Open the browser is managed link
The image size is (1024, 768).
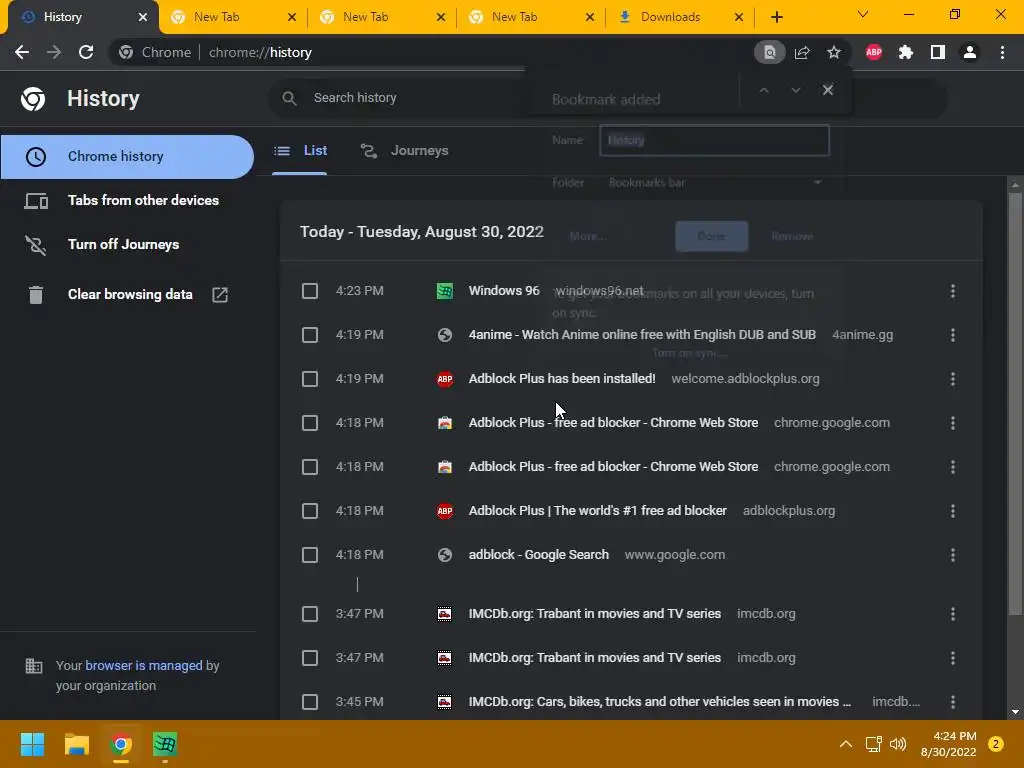pos(144,665)
